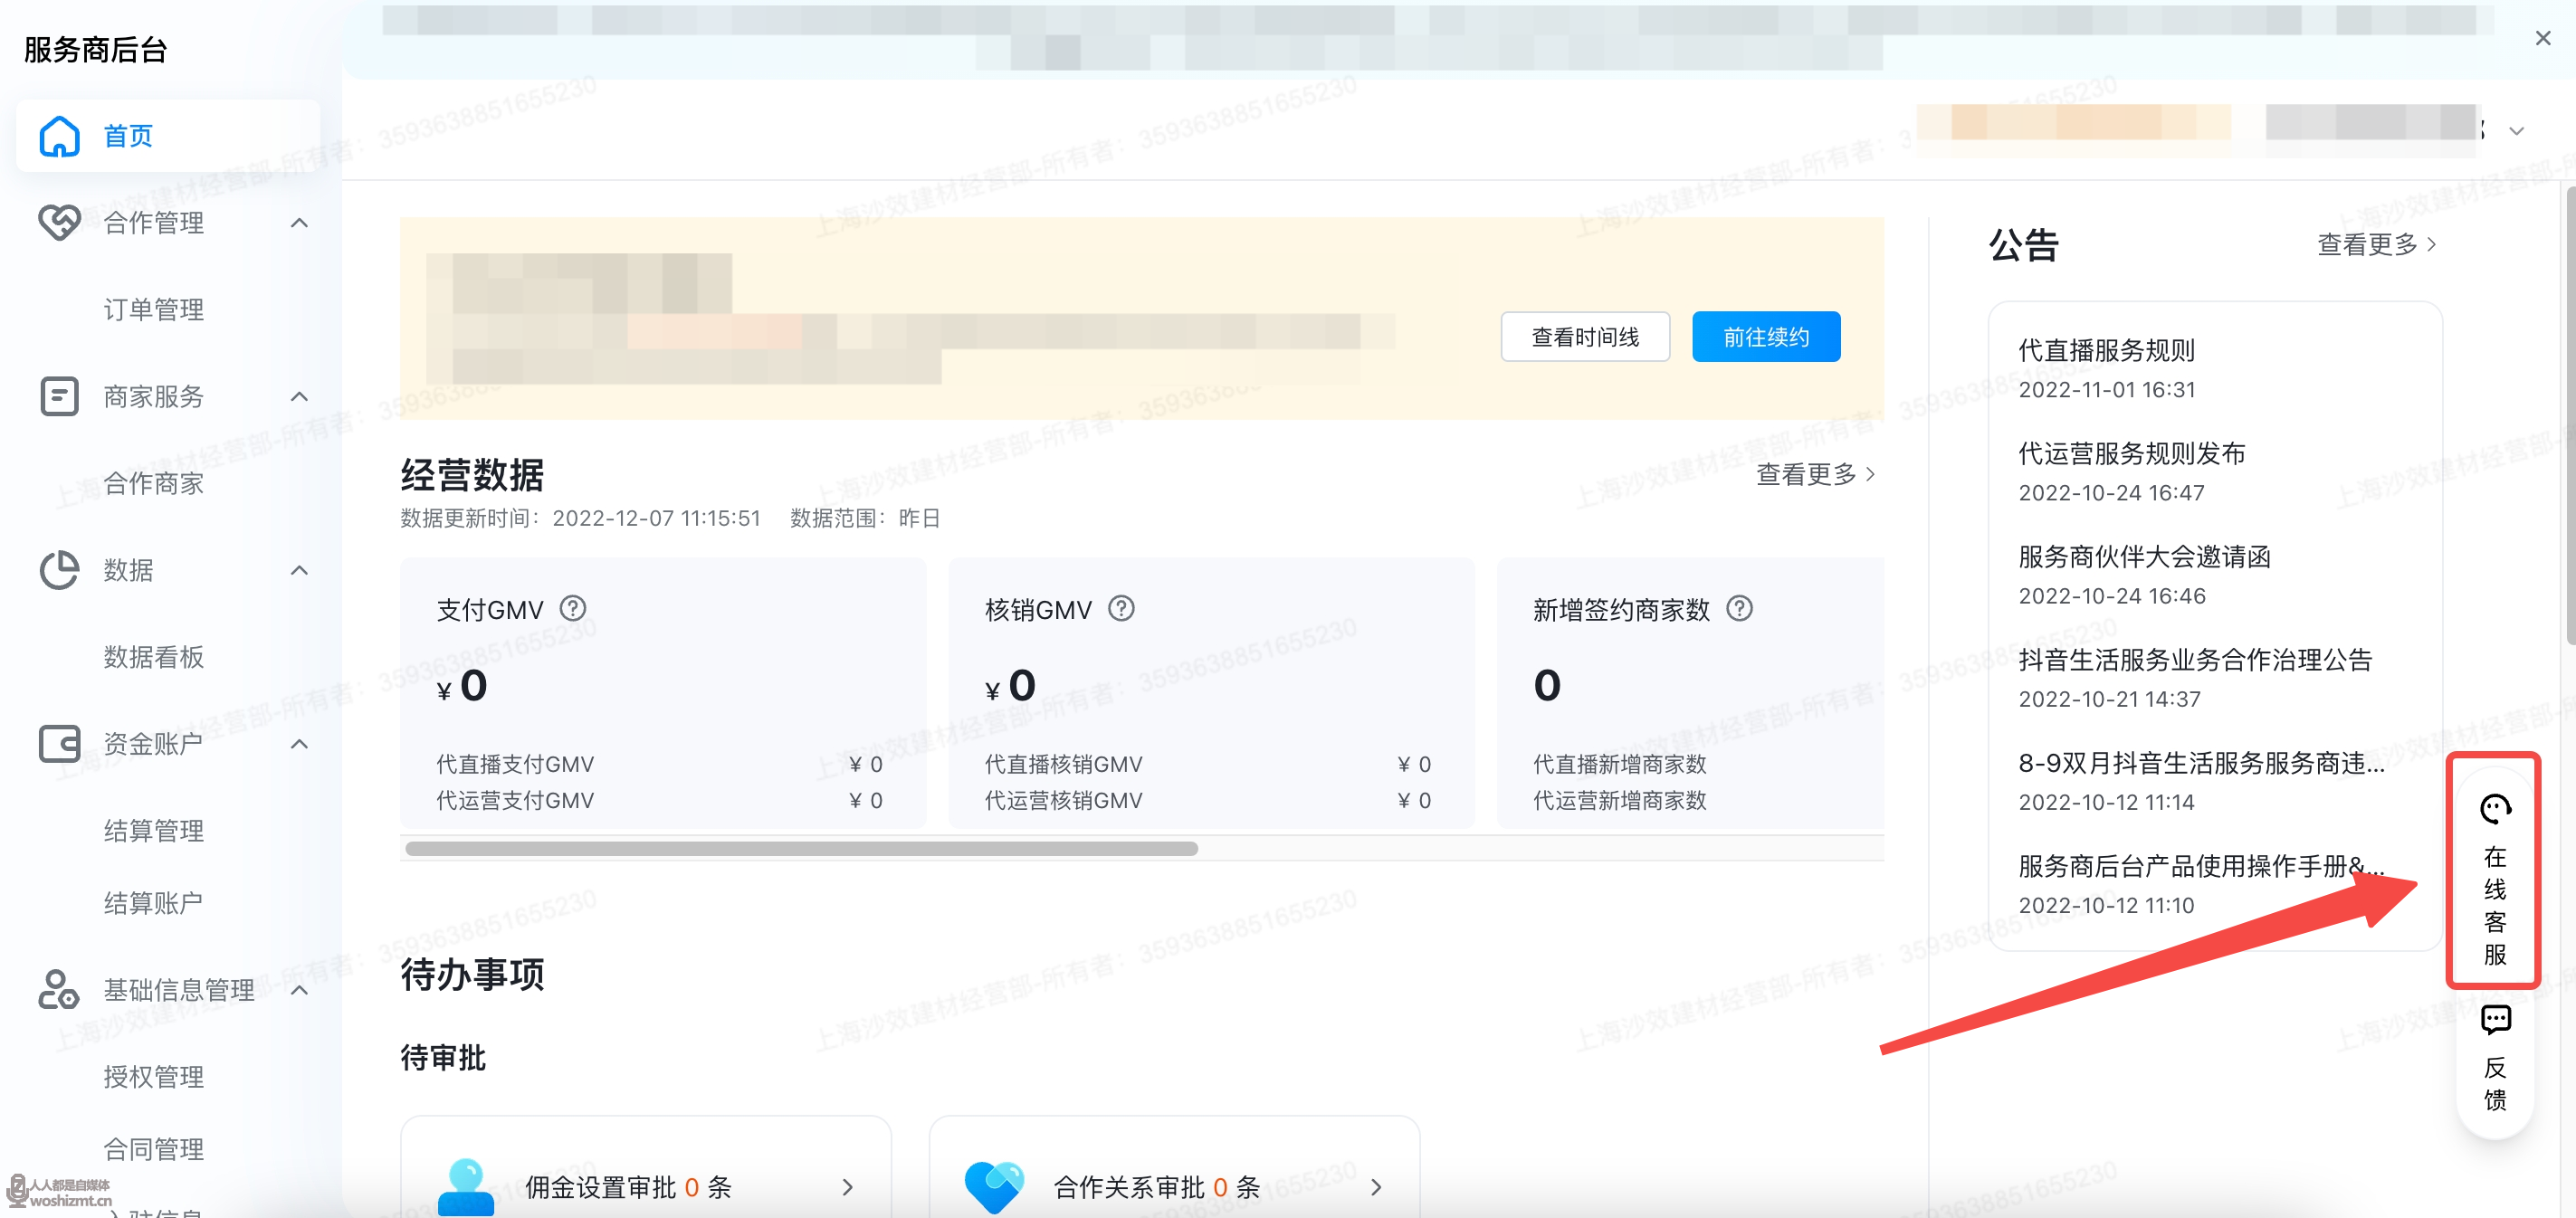
Task: Click the 基础信息管理 user icon
Action: [x=58, y=990]
